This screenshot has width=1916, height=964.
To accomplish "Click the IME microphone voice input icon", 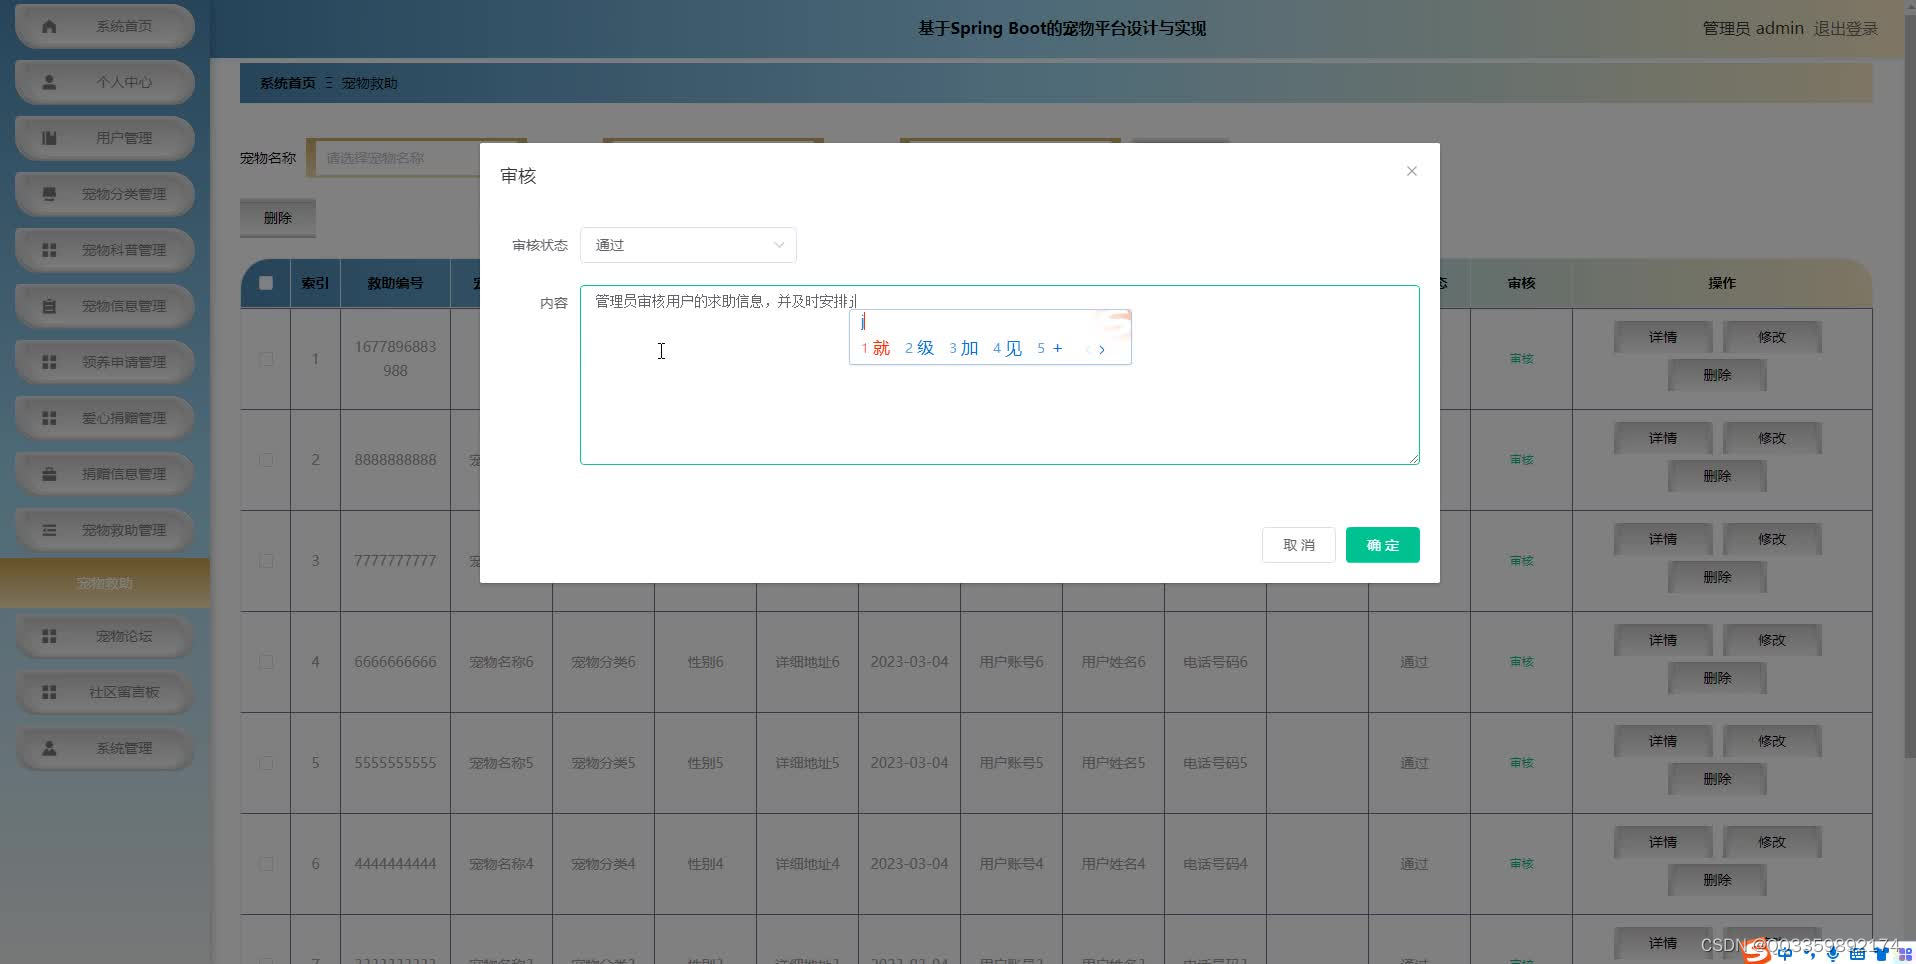I will click(1833, 954).
